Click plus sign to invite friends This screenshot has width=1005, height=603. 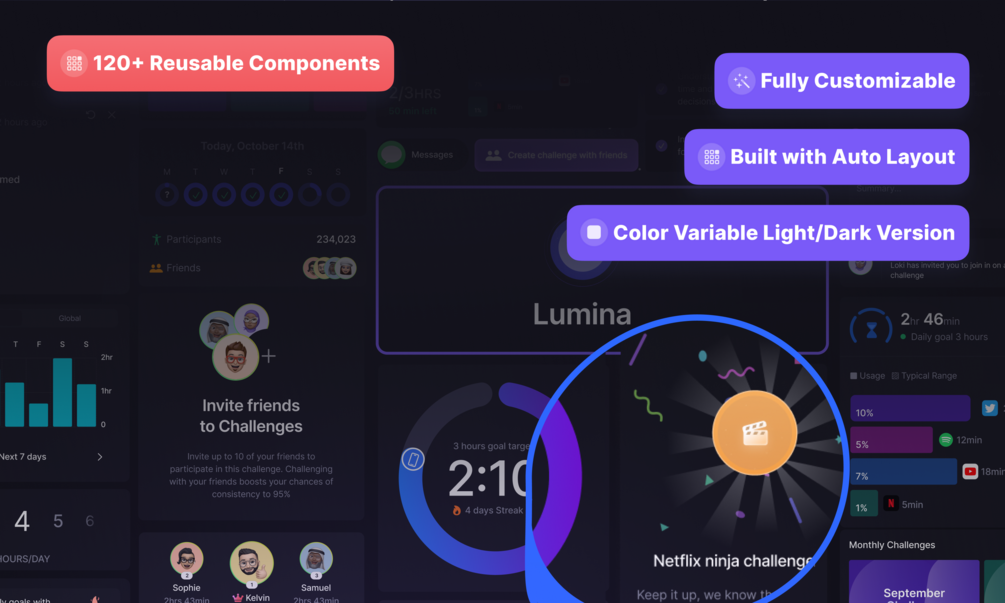[x=269, y=356]
